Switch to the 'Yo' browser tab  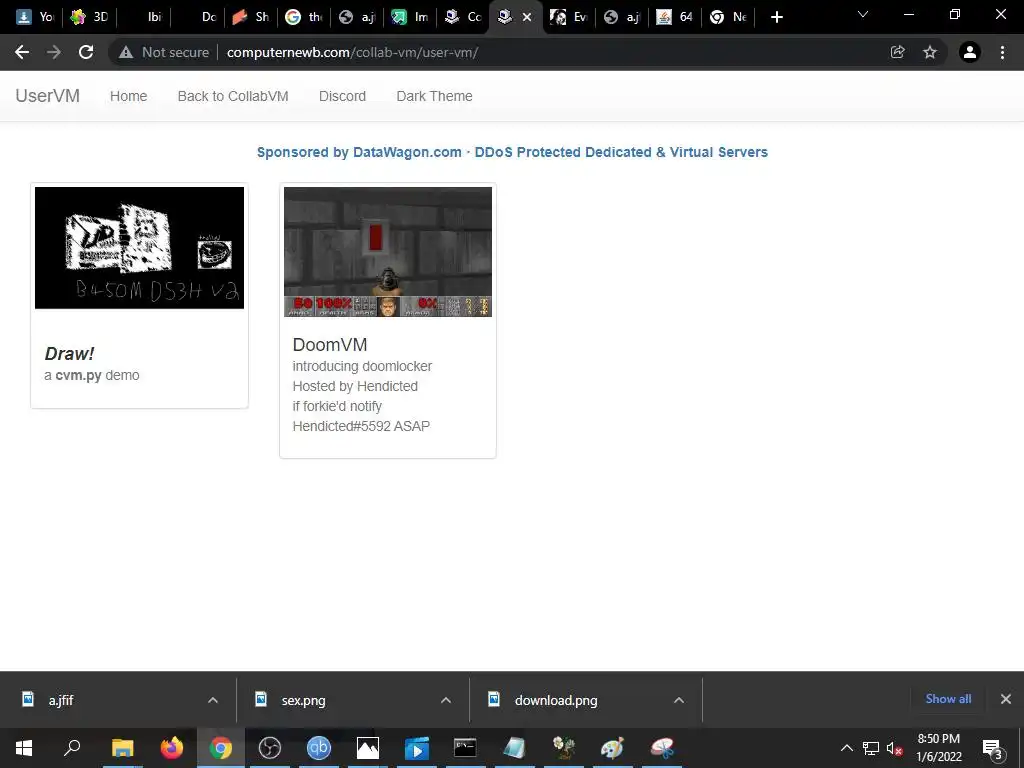(35, 17)
